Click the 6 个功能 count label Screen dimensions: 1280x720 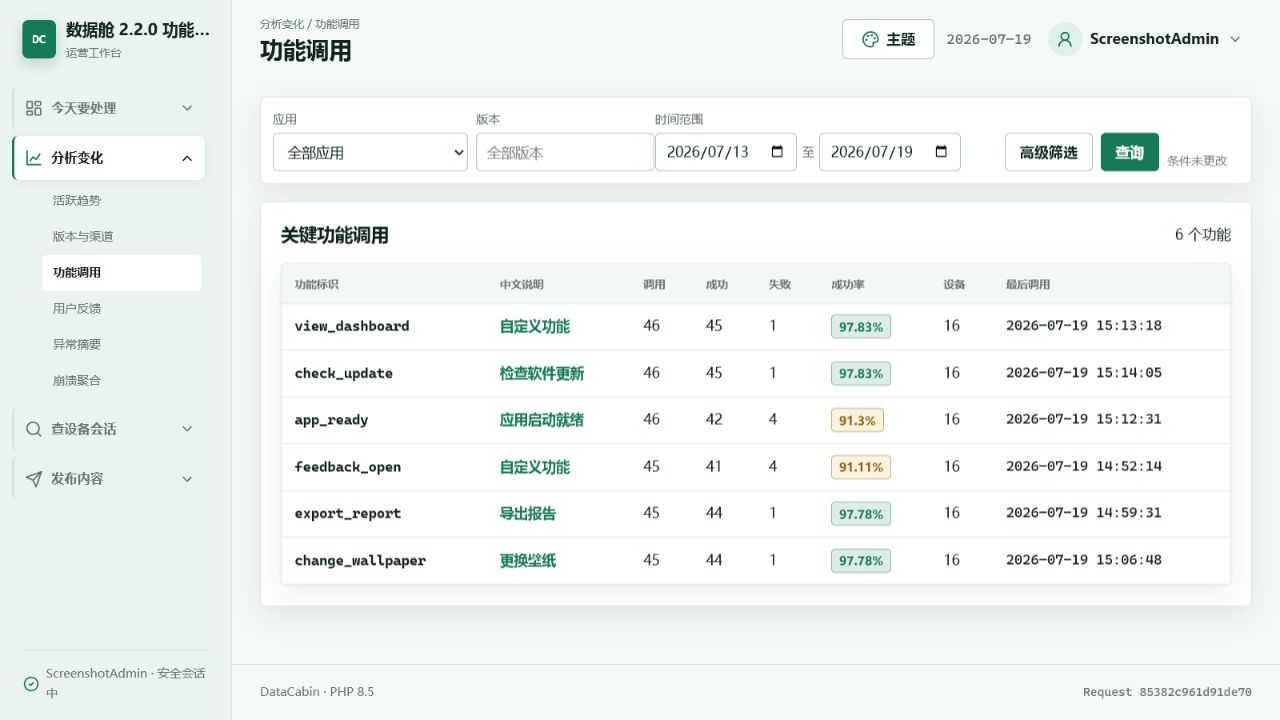click(x=1203, y=235)
